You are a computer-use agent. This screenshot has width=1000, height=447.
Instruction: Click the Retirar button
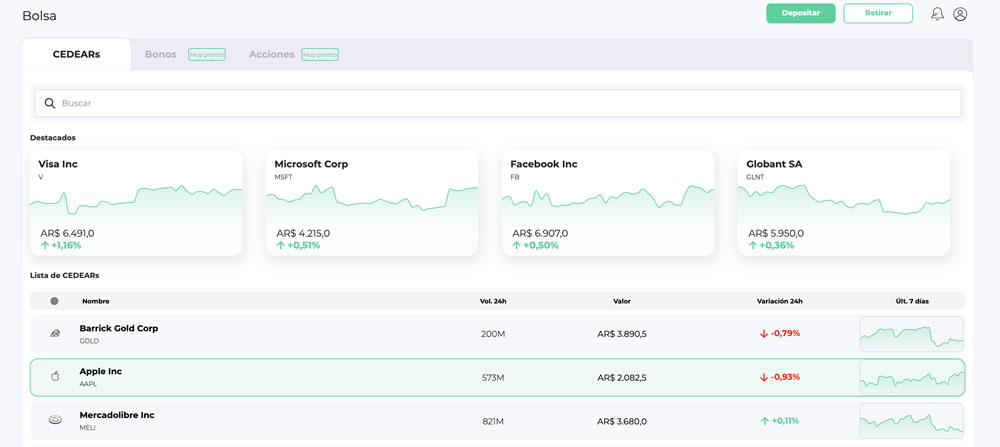pos(878,13)
